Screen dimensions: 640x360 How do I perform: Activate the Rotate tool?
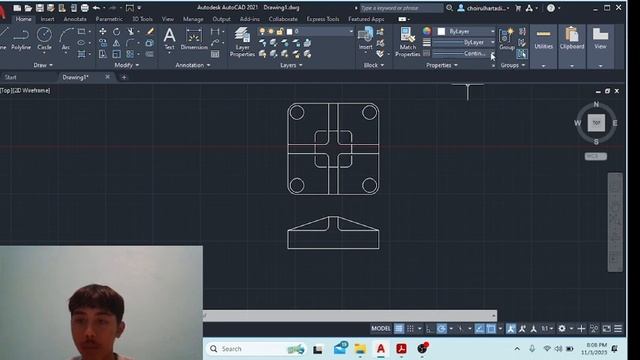(117, 31)
